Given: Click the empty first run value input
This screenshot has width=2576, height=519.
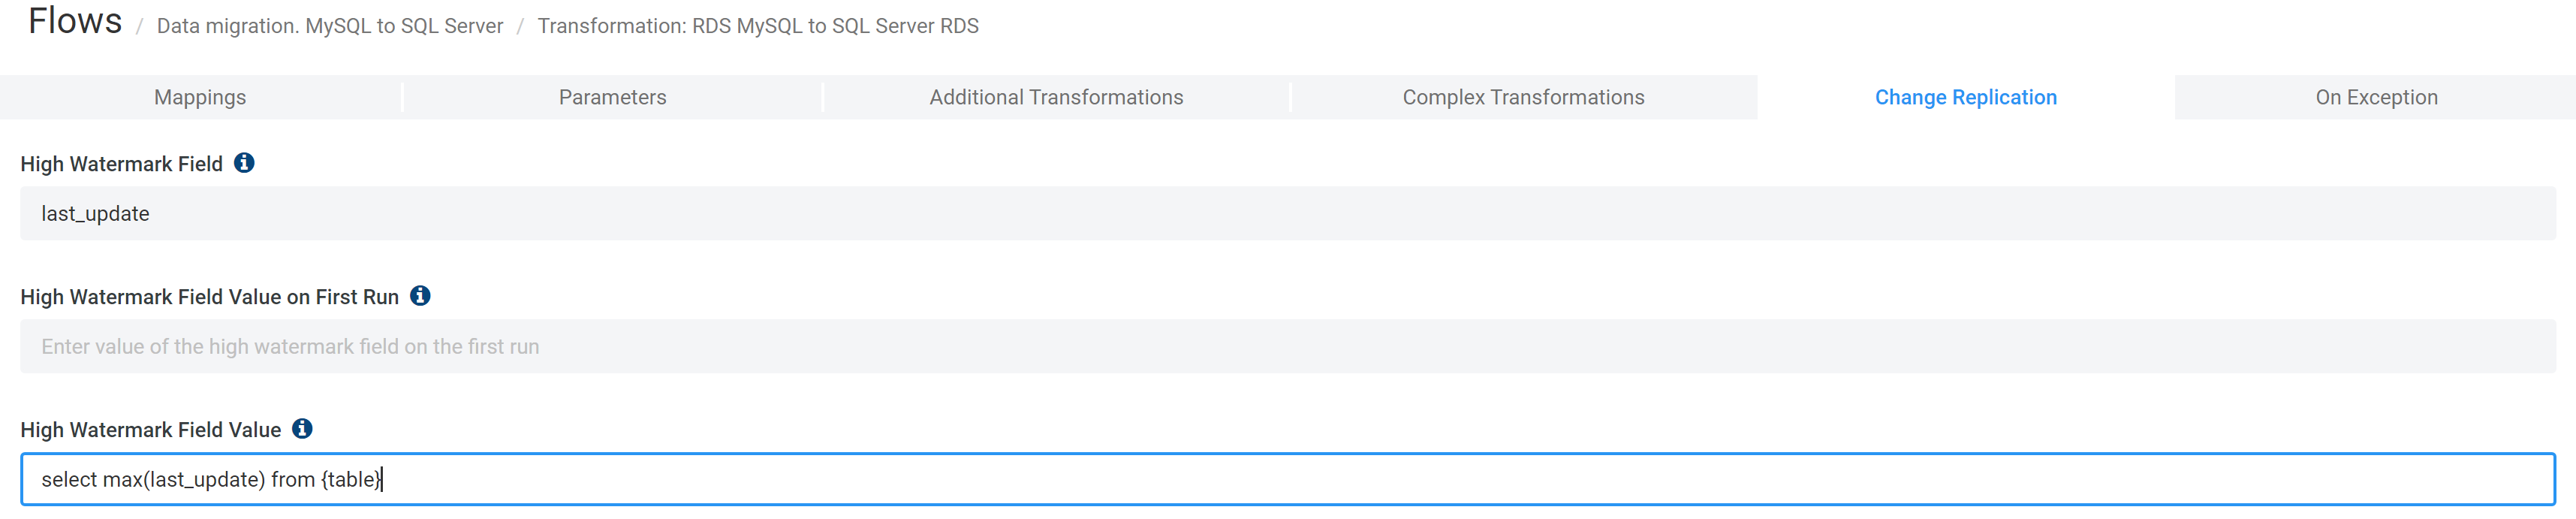Looking at the screenshot, I should coord(1288,346).
